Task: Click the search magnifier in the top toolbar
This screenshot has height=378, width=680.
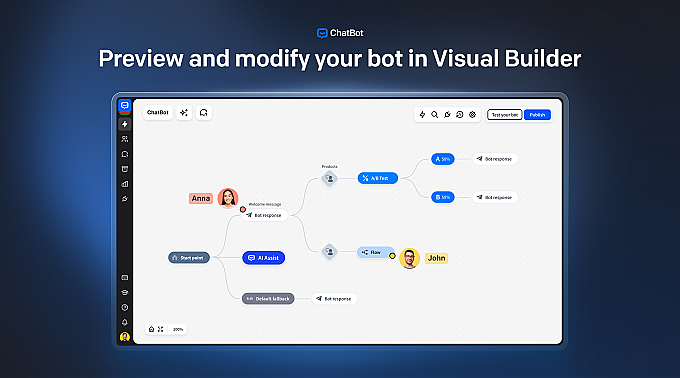Action: [x=435, y=114]
